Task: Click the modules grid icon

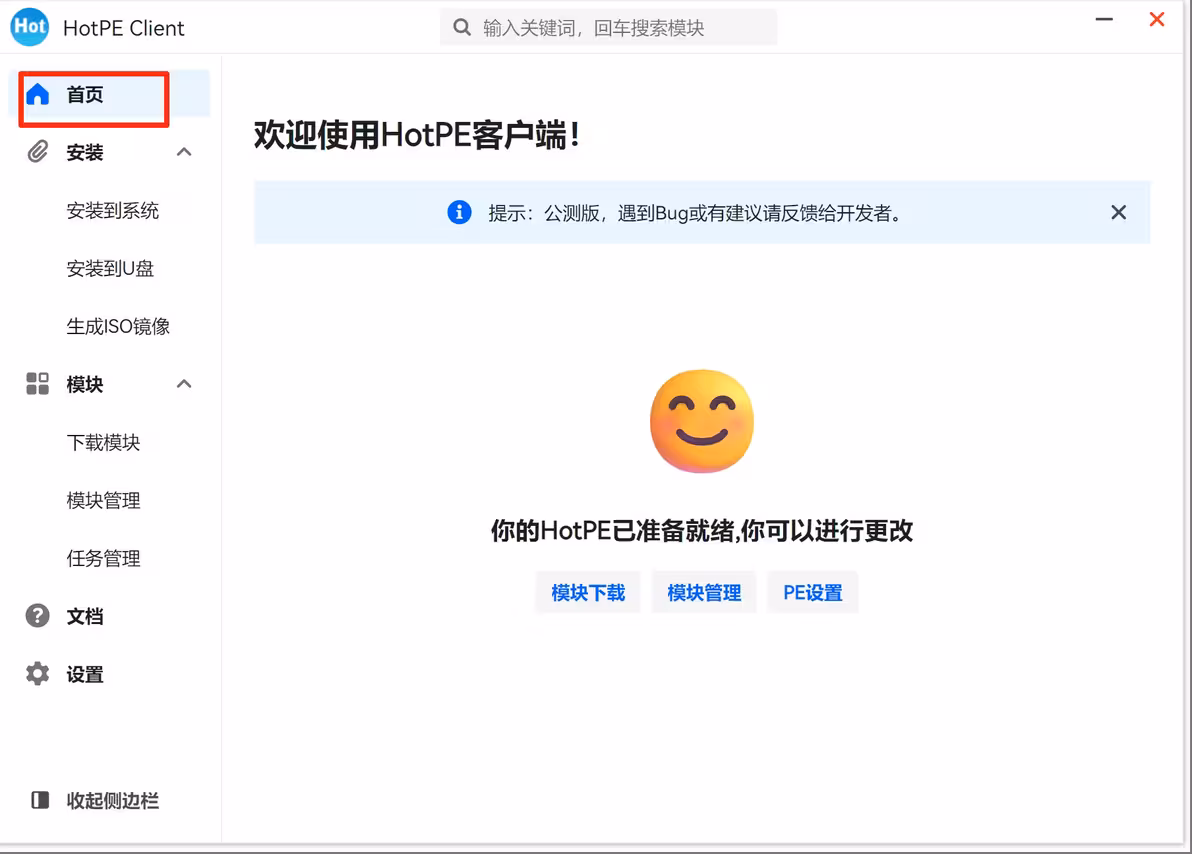Action: 37,383
